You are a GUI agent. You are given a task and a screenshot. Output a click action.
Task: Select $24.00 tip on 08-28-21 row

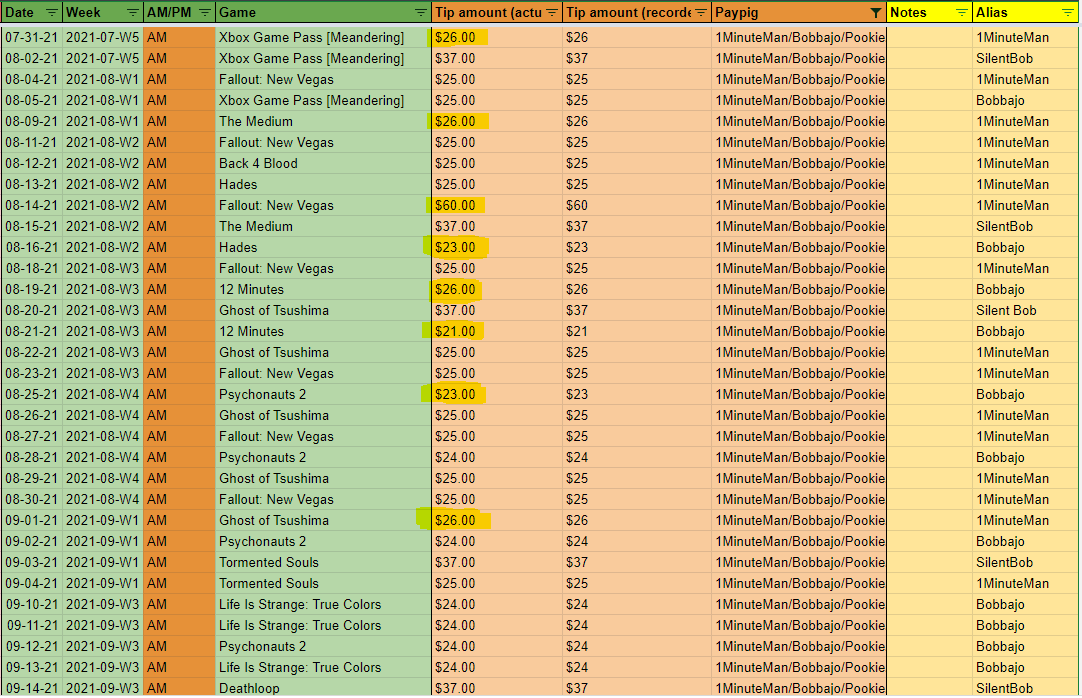(497, 457)
